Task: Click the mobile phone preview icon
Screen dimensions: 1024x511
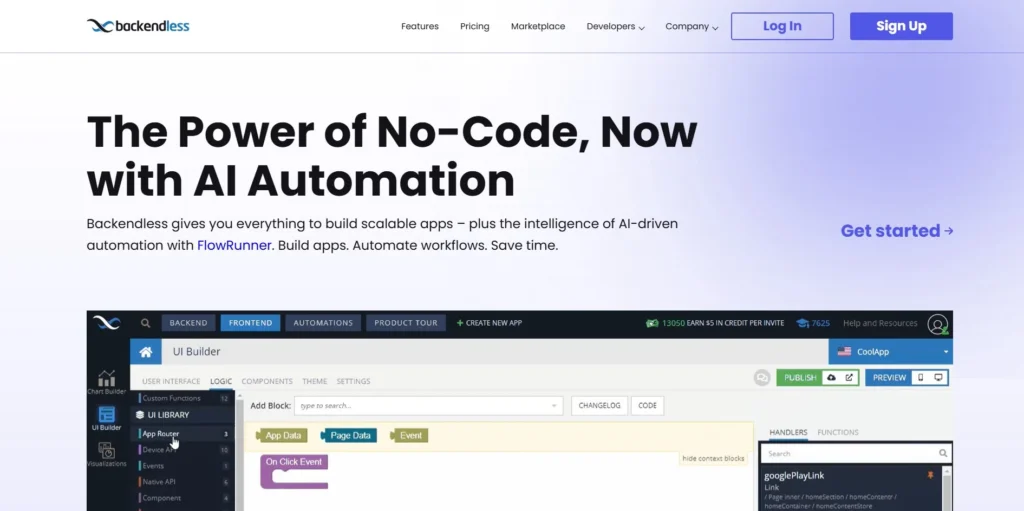Action: click(x=921, y=378)
